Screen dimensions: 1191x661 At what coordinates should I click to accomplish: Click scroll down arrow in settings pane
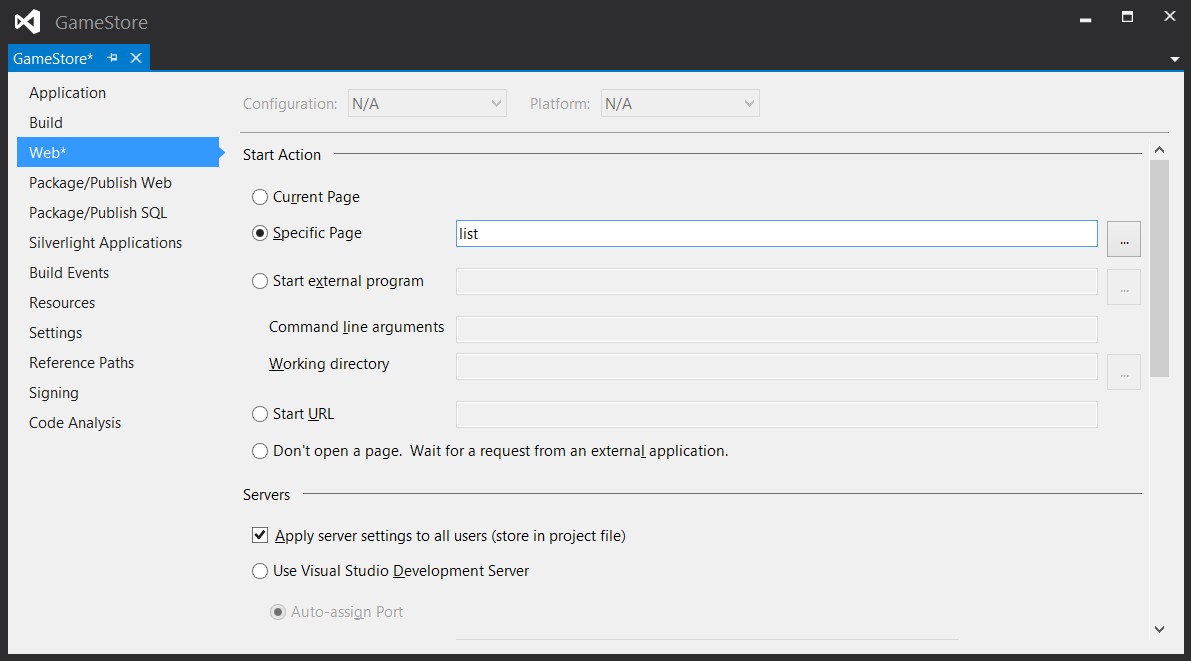(1159, 629)
